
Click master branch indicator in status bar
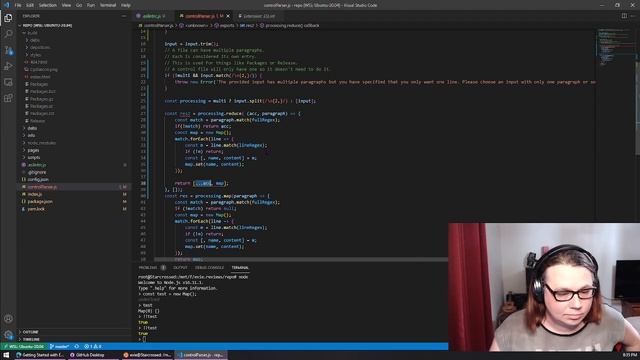tap(60, 347)
